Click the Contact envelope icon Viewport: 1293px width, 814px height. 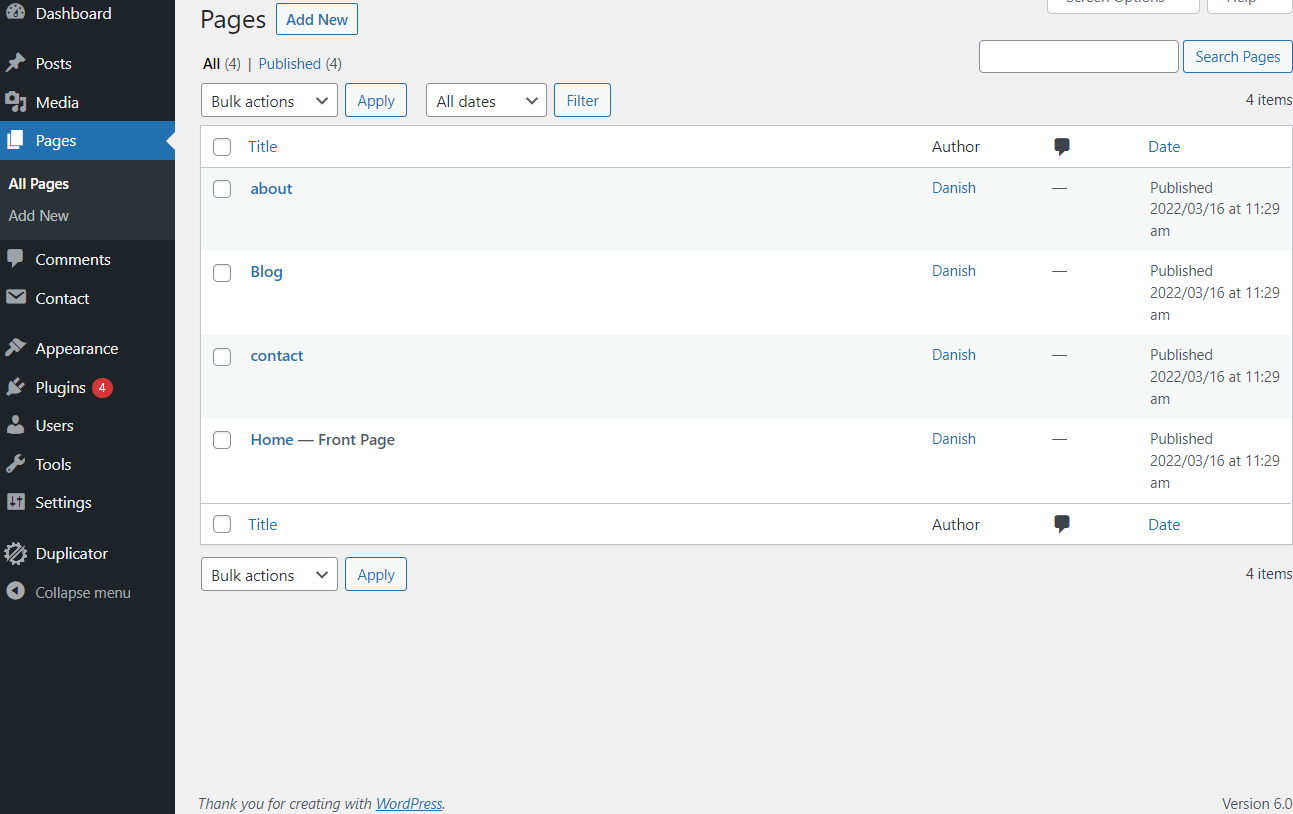pyautogui.click(x=15, y=298)
